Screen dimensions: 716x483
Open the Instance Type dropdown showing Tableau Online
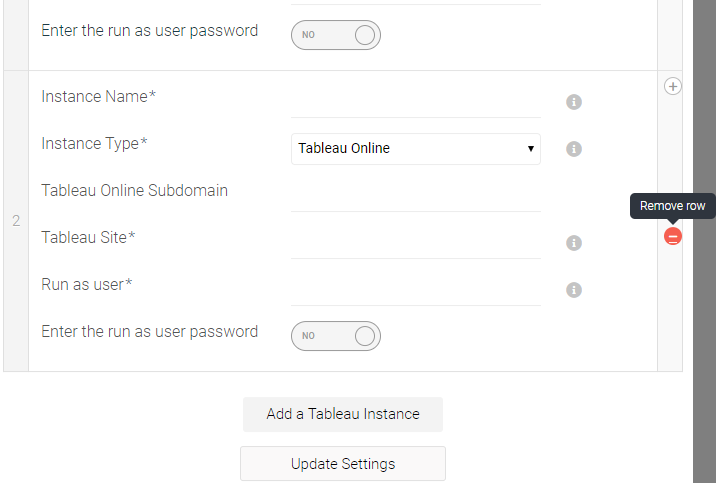(x=416, y=149)
